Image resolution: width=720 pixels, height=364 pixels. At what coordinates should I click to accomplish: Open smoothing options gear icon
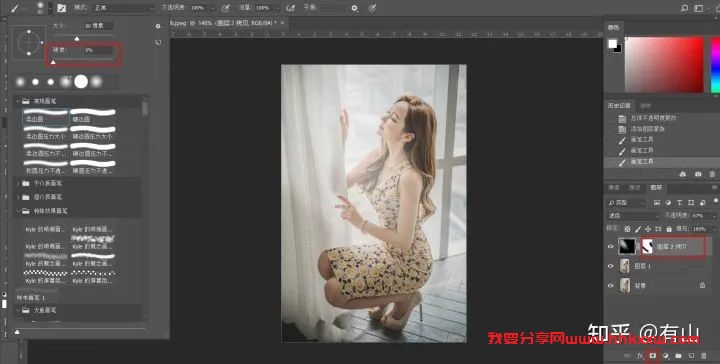tap(354, 8)
